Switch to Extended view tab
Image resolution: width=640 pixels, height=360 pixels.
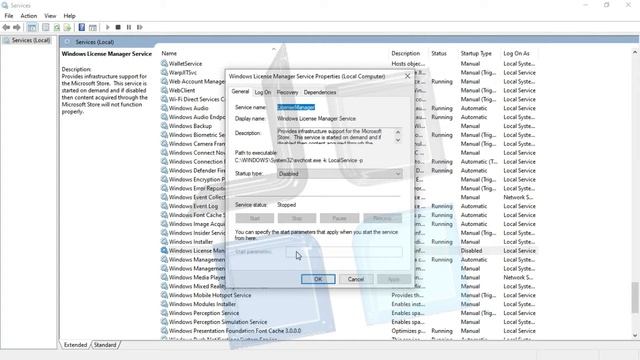coord(76,345)
